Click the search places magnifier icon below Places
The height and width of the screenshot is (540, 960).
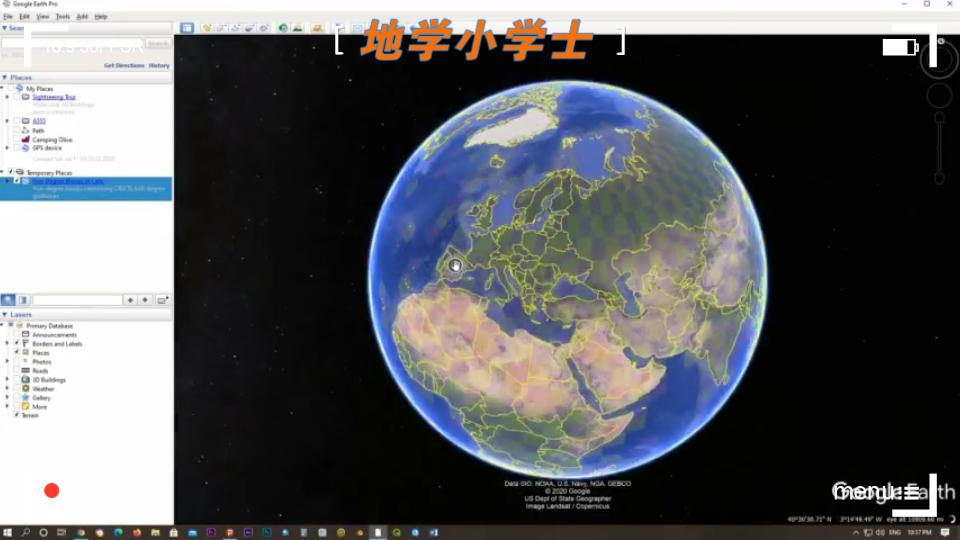tap(8, 300)
